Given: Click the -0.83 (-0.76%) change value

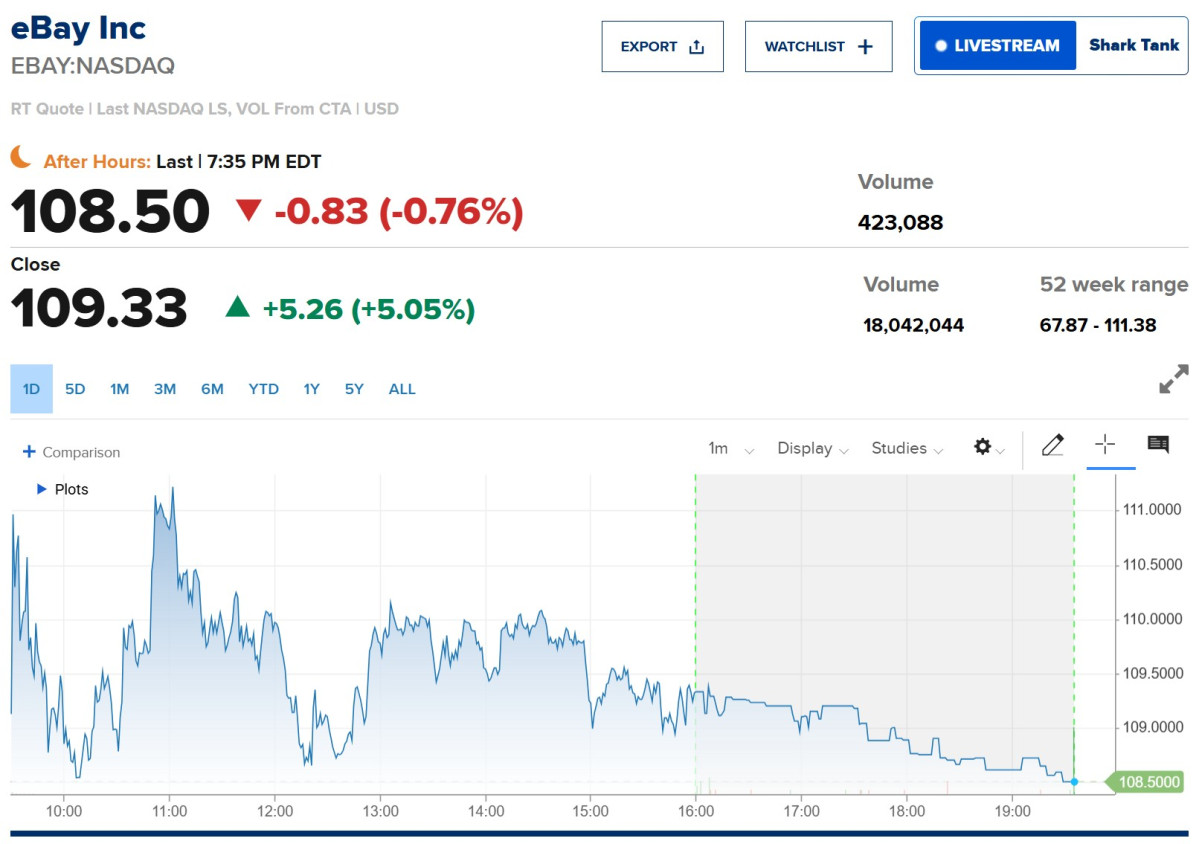Looking at the screenshot, I should tap(398, 212).
